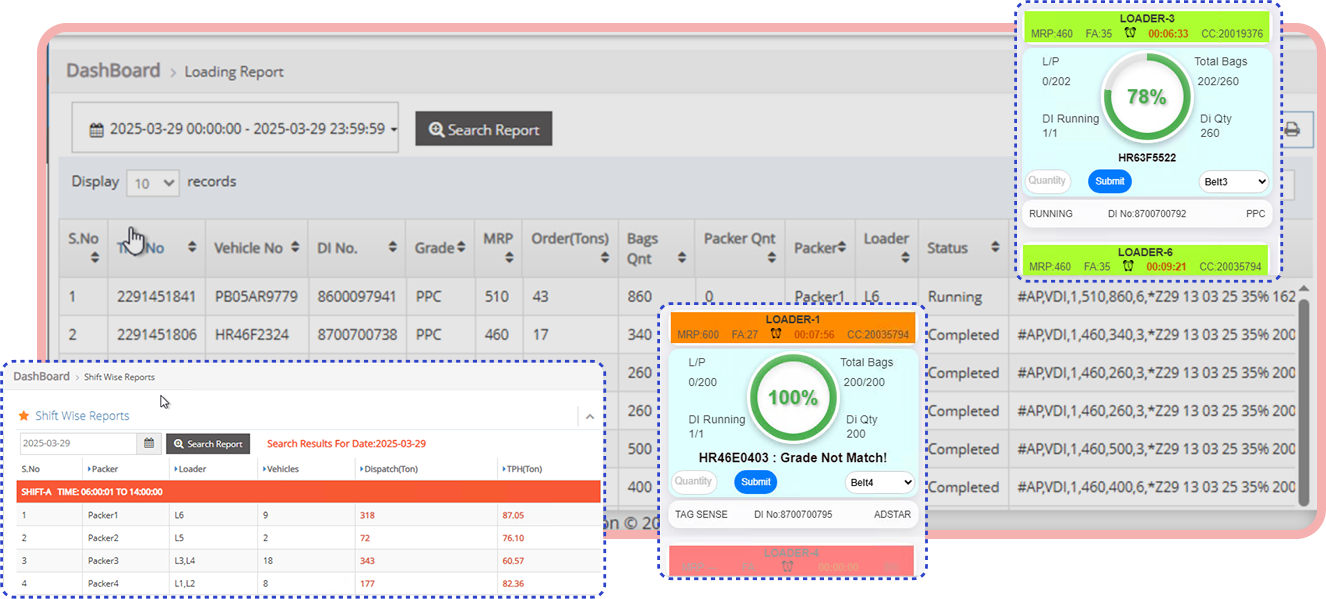Viewport: 1326px width, 599px height.
Task: Click the alarm clock icon in LOADER-1 header
Action: 775,333
